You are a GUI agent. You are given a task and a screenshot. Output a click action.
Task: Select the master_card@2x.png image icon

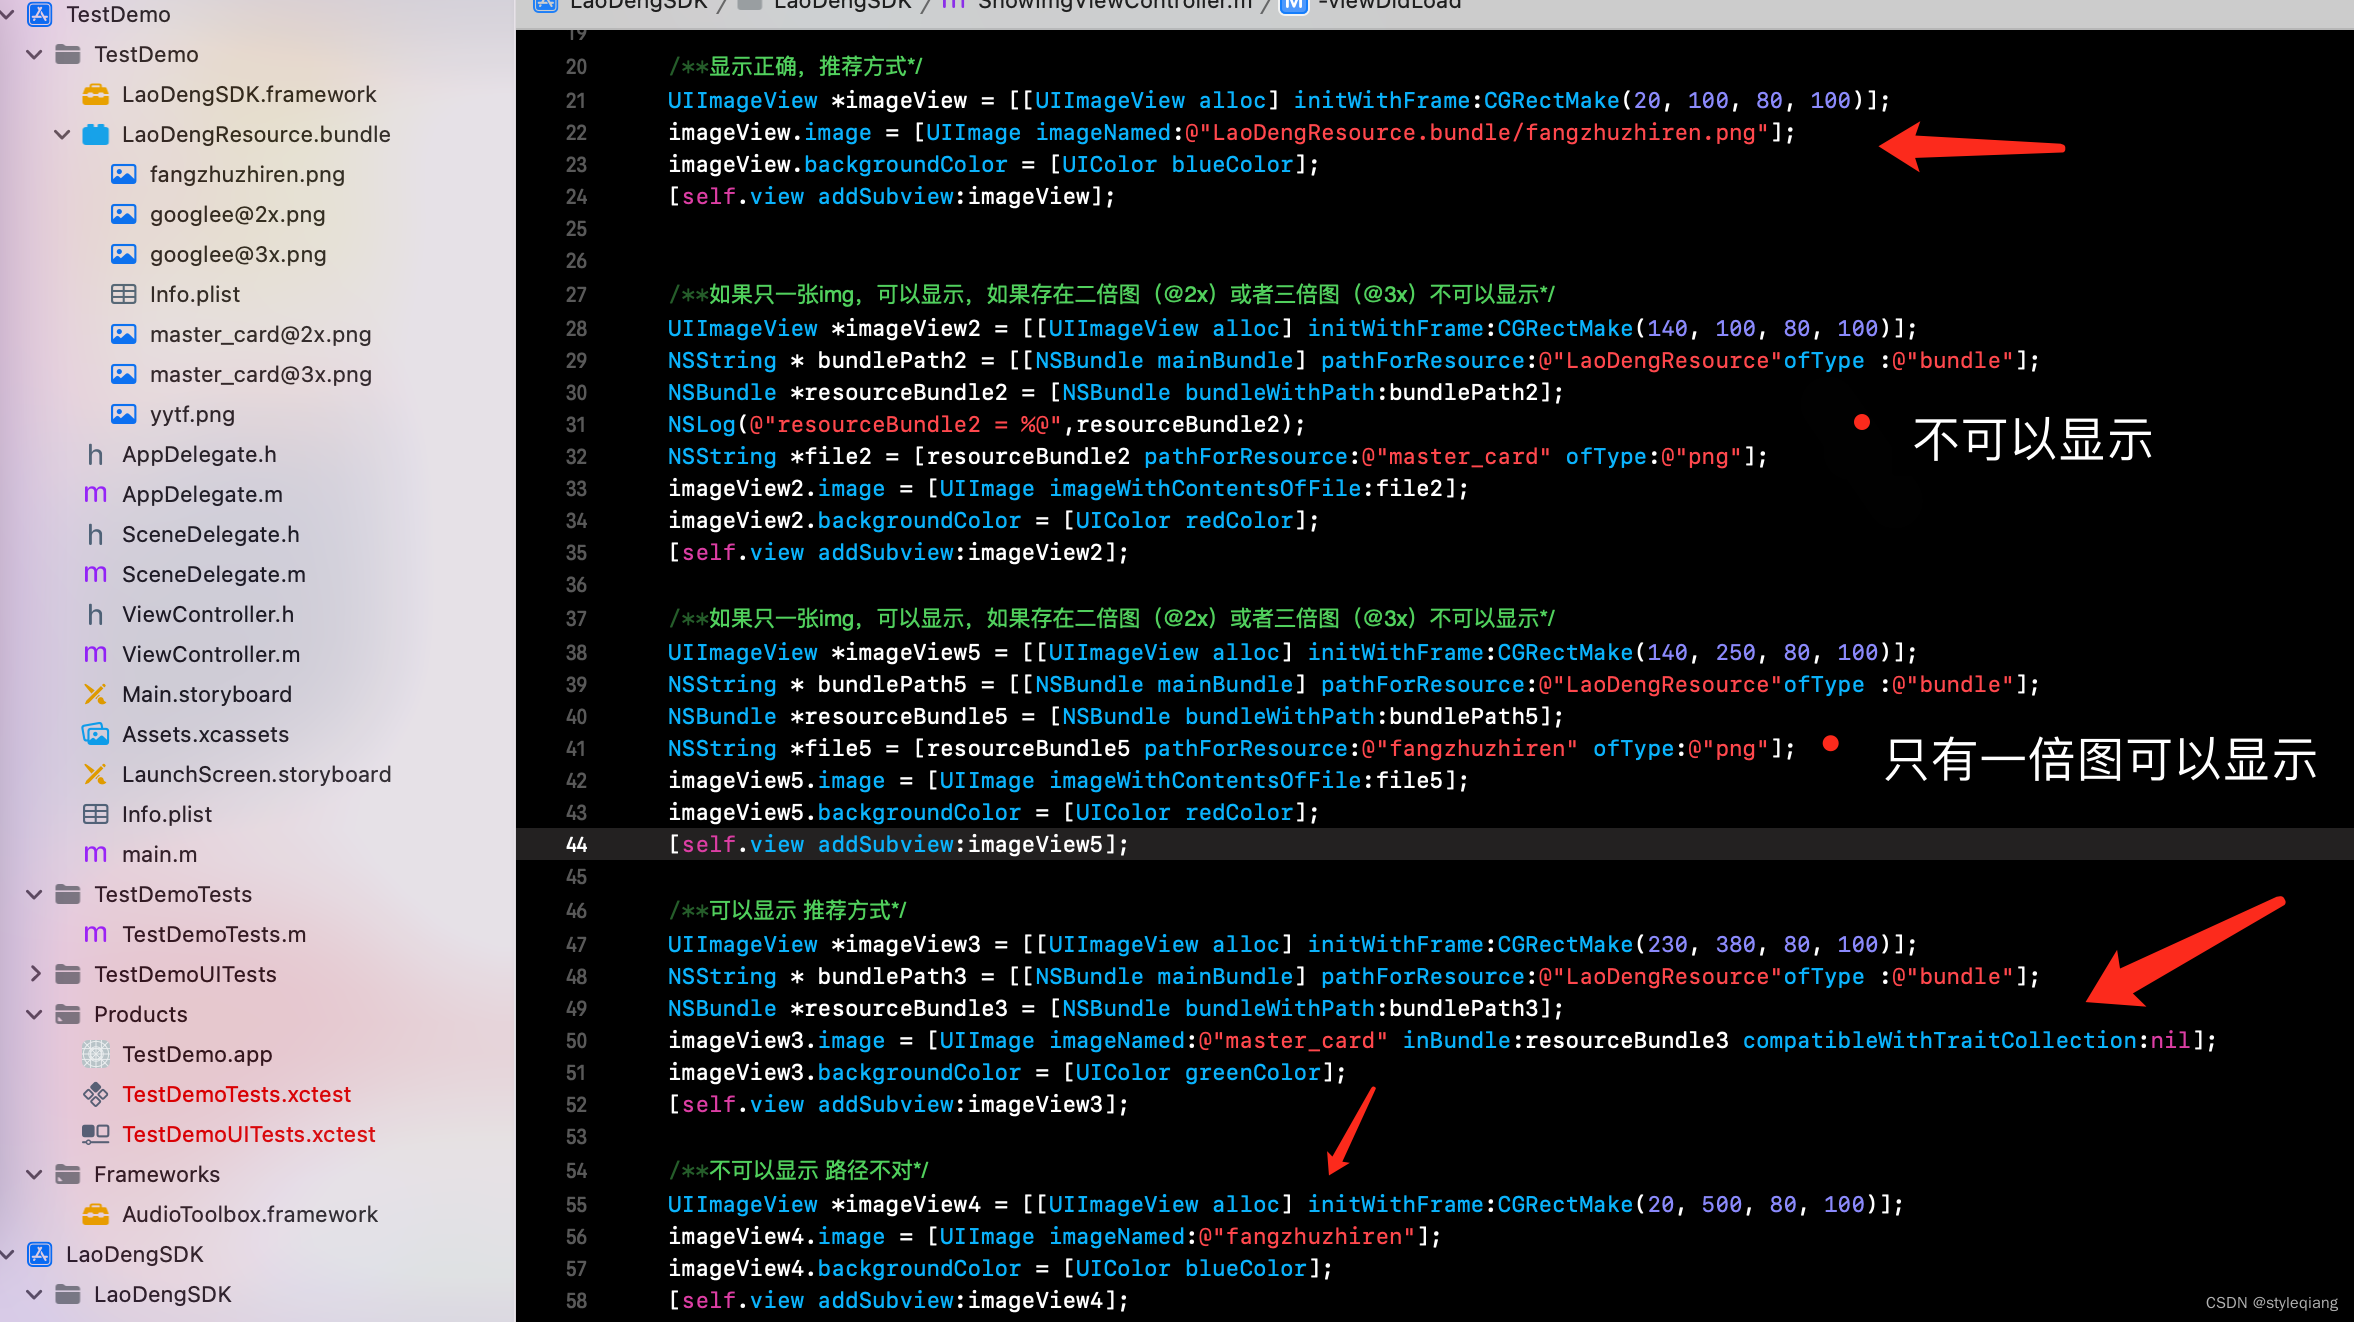(123, 335)
